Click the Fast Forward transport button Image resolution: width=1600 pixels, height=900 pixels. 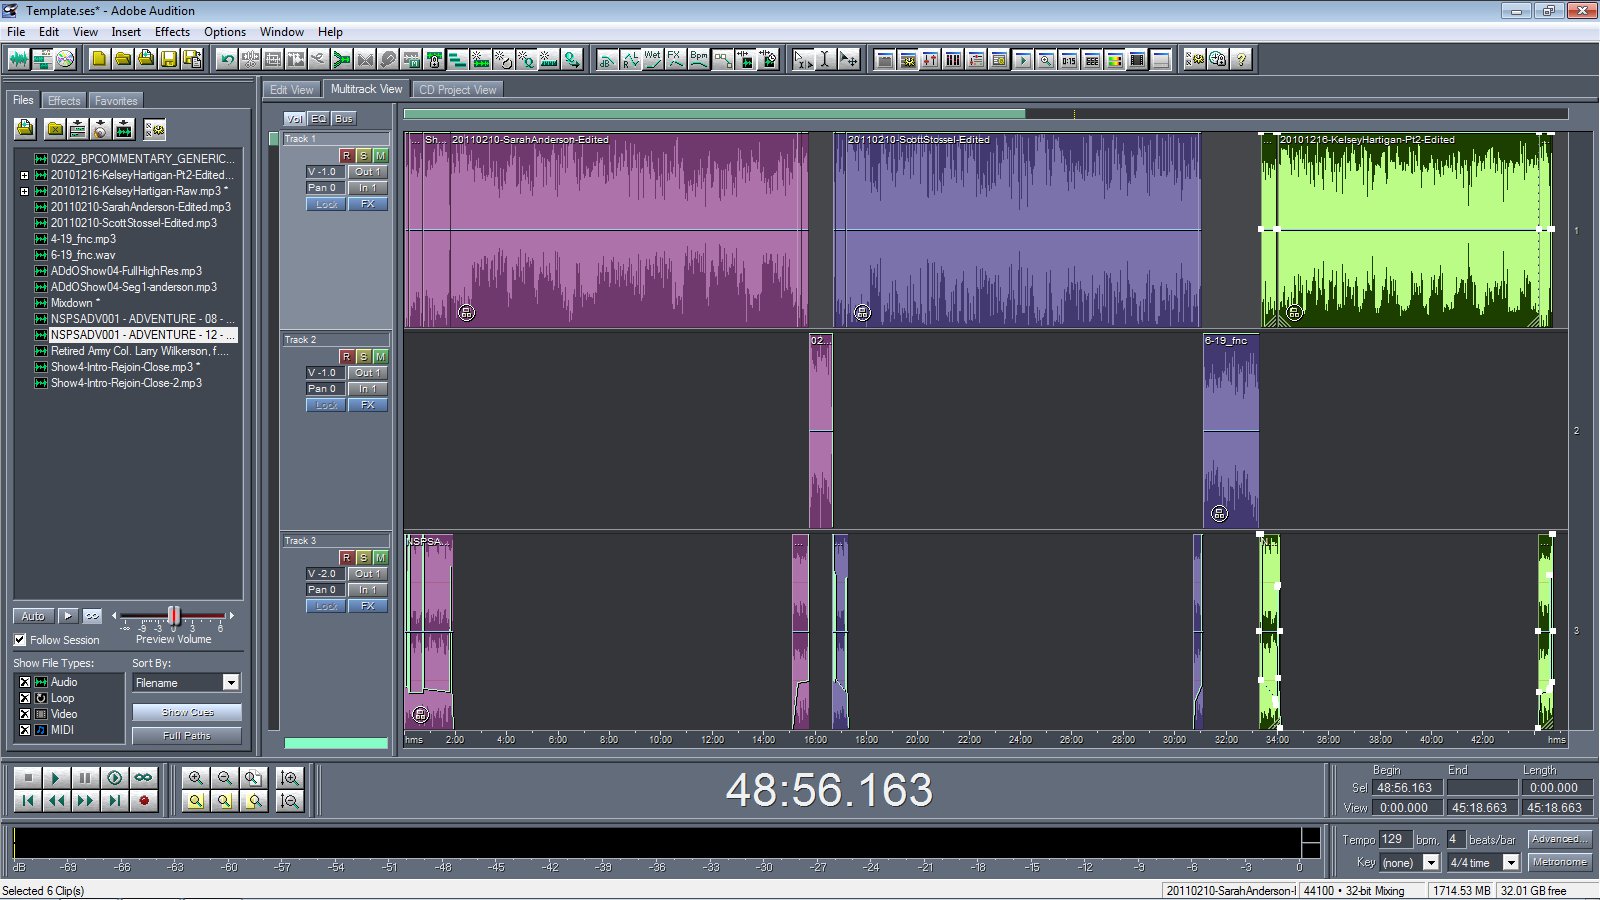(85, 800)
